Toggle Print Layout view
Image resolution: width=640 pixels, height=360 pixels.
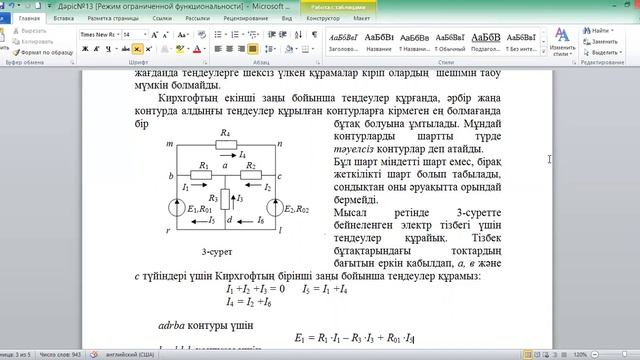click(528, 355)
